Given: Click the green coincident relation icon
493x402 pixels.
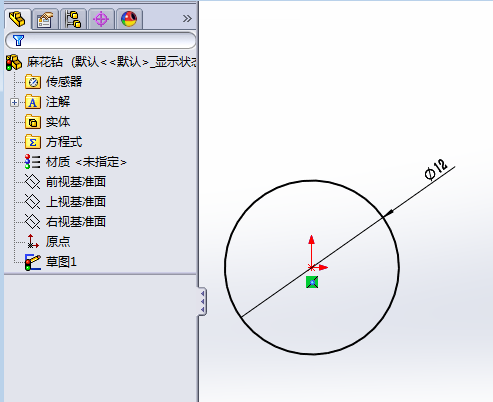Looking at the screenshot, I should (312, 282).
